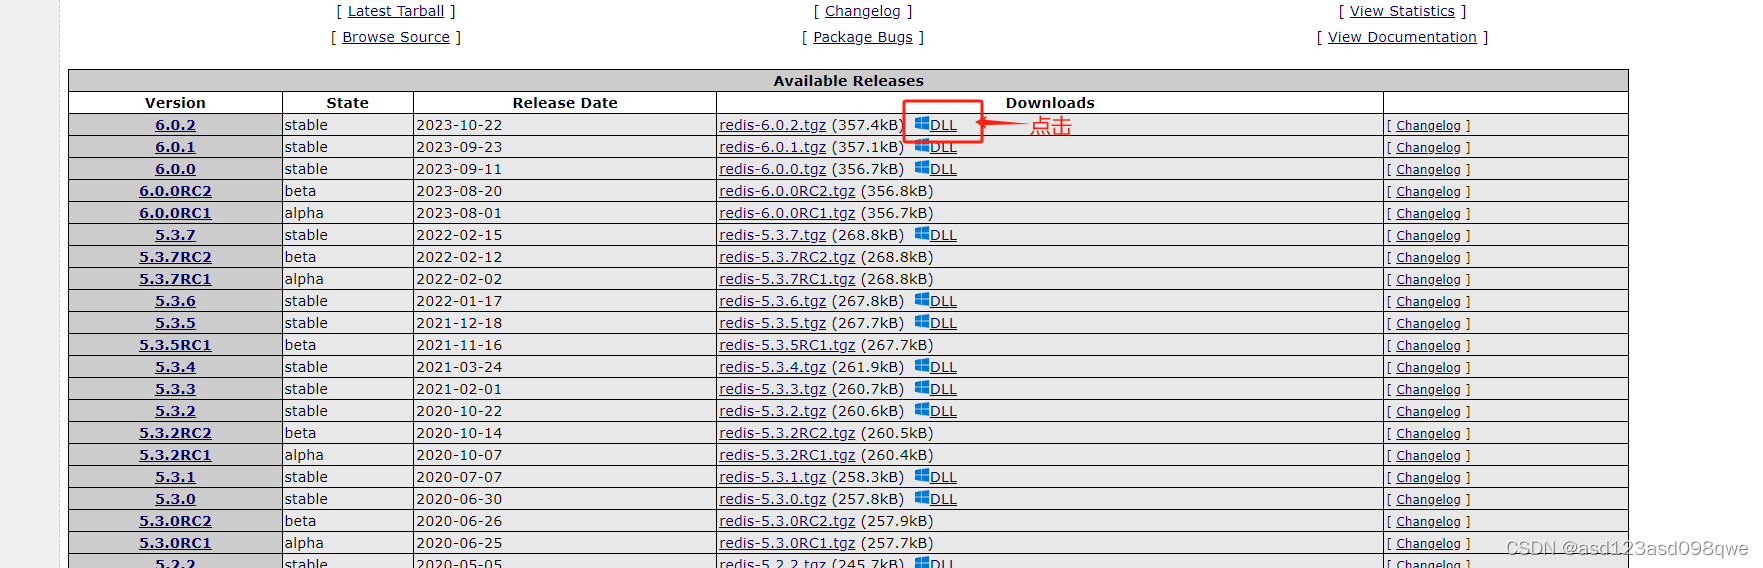This screenshot has height=568, width=1763.
Task: Download redis-5.3.7.tgz
Action: 773,235
